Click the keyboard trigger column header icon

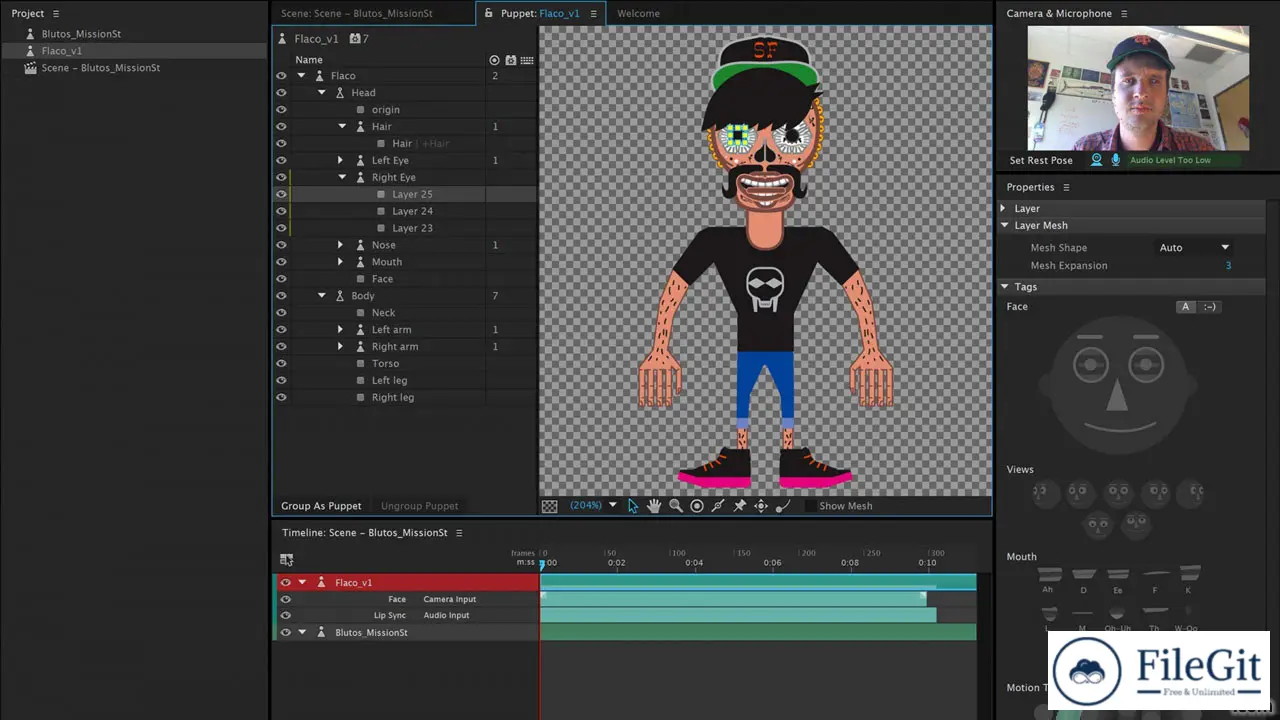(x=527, y=60)
